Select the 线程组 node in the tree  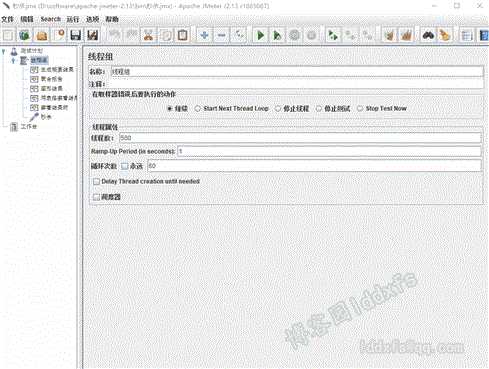tap(39, 60)
